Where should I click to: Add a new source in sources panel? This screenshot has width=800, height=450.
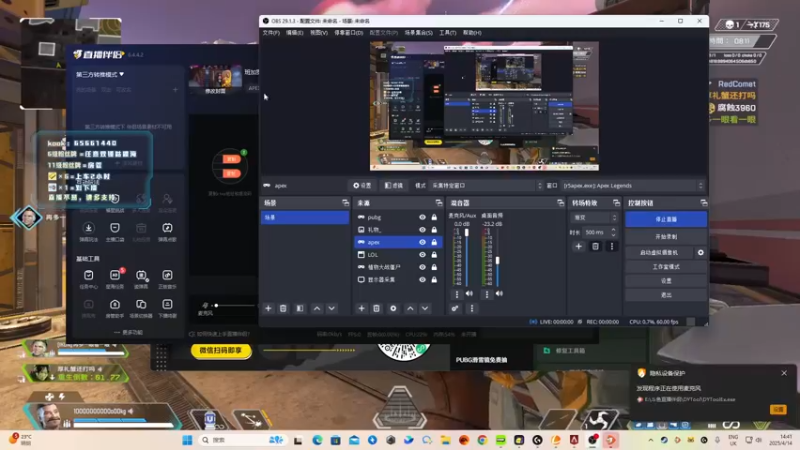(x=361, y=308)
